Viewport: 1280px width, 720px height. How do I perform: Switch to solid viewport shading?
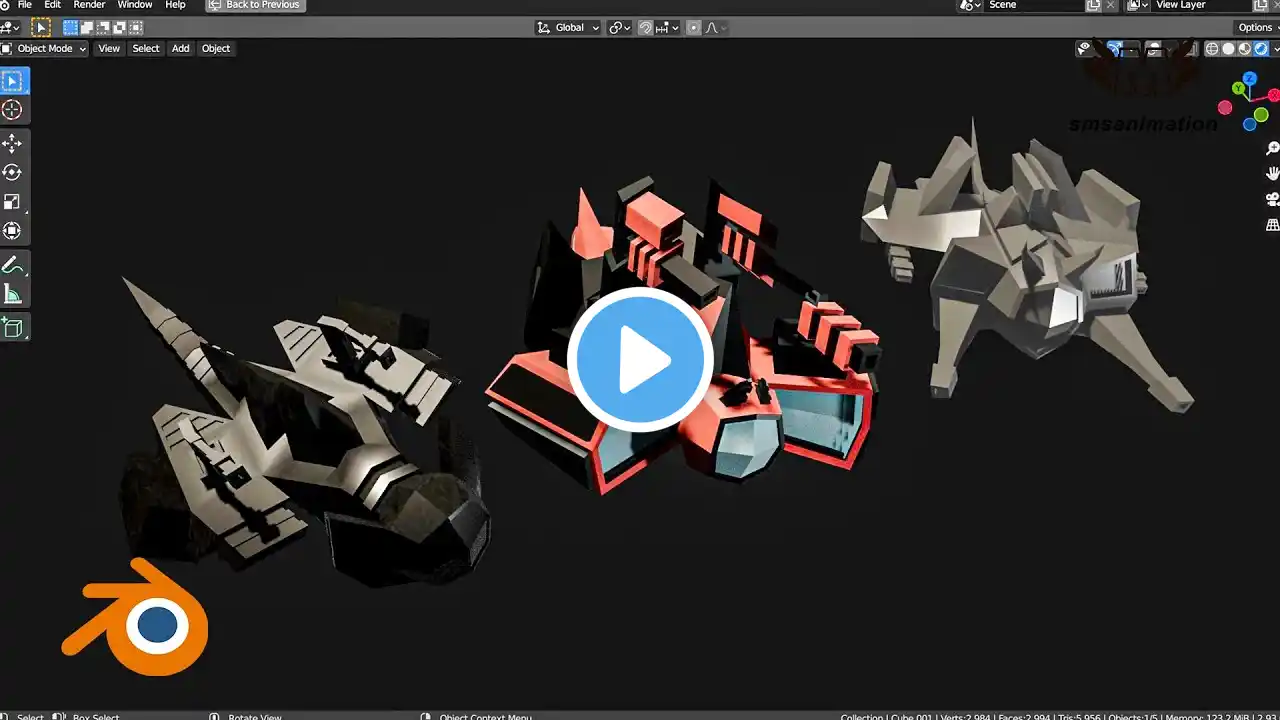tap(1229, 48)
